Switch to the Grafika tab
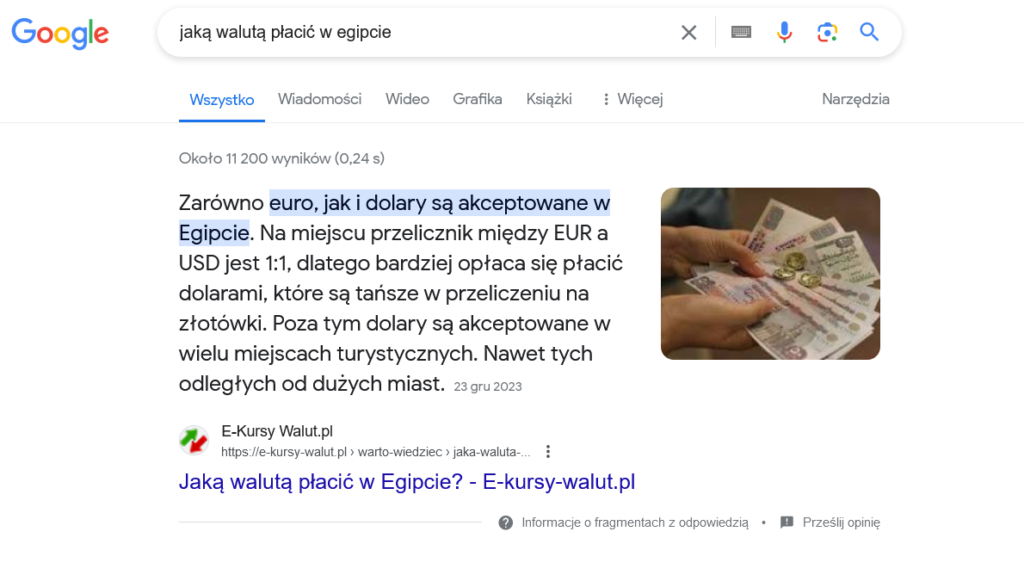Screen dimensions: 1024x575 point(477,99)
